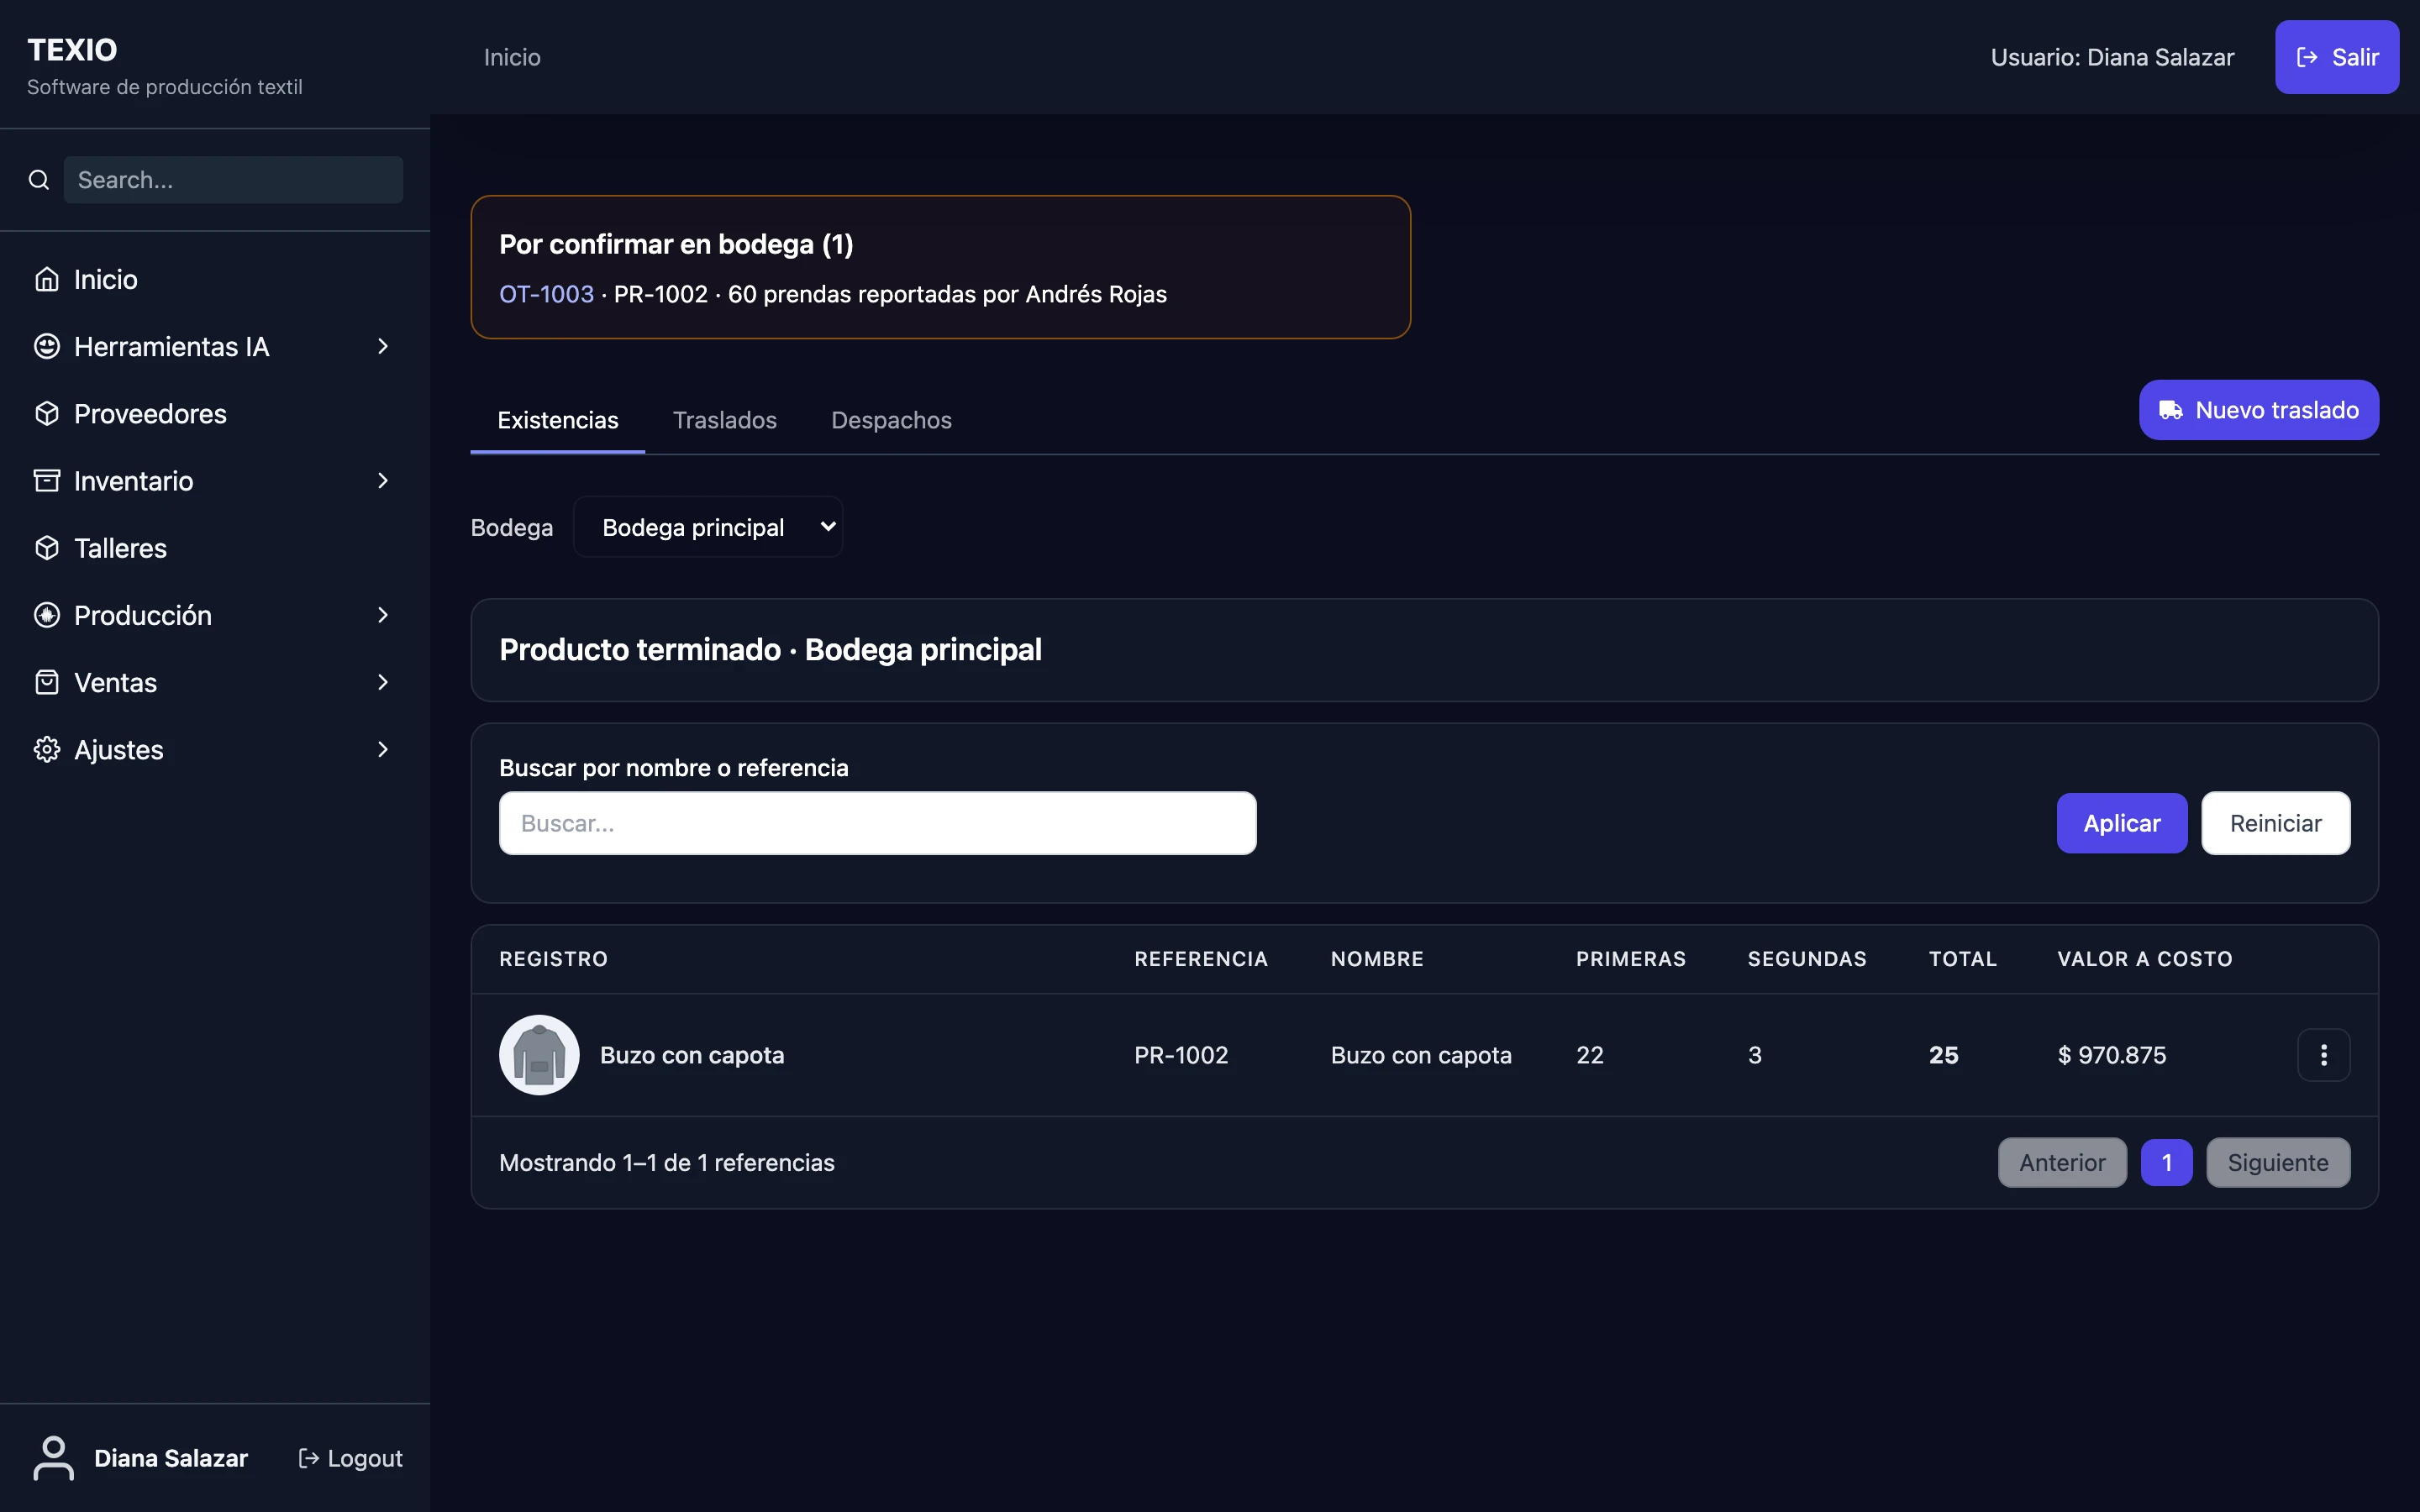Click the Proveedores box icon
Image resolution: width=2420 pixels, height=1512 pixels.
(x=47, y=413)
